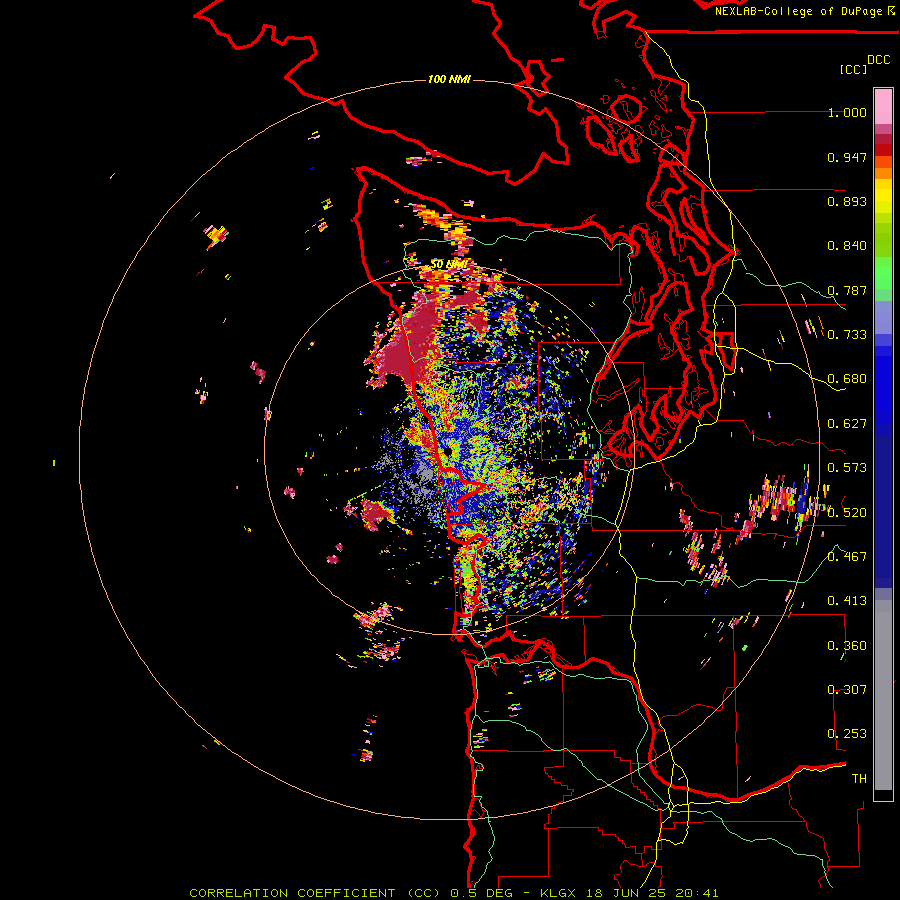Click the [CC] units label above legend
This screenshot has width=900, height=900.
click(x=853, y=69)
